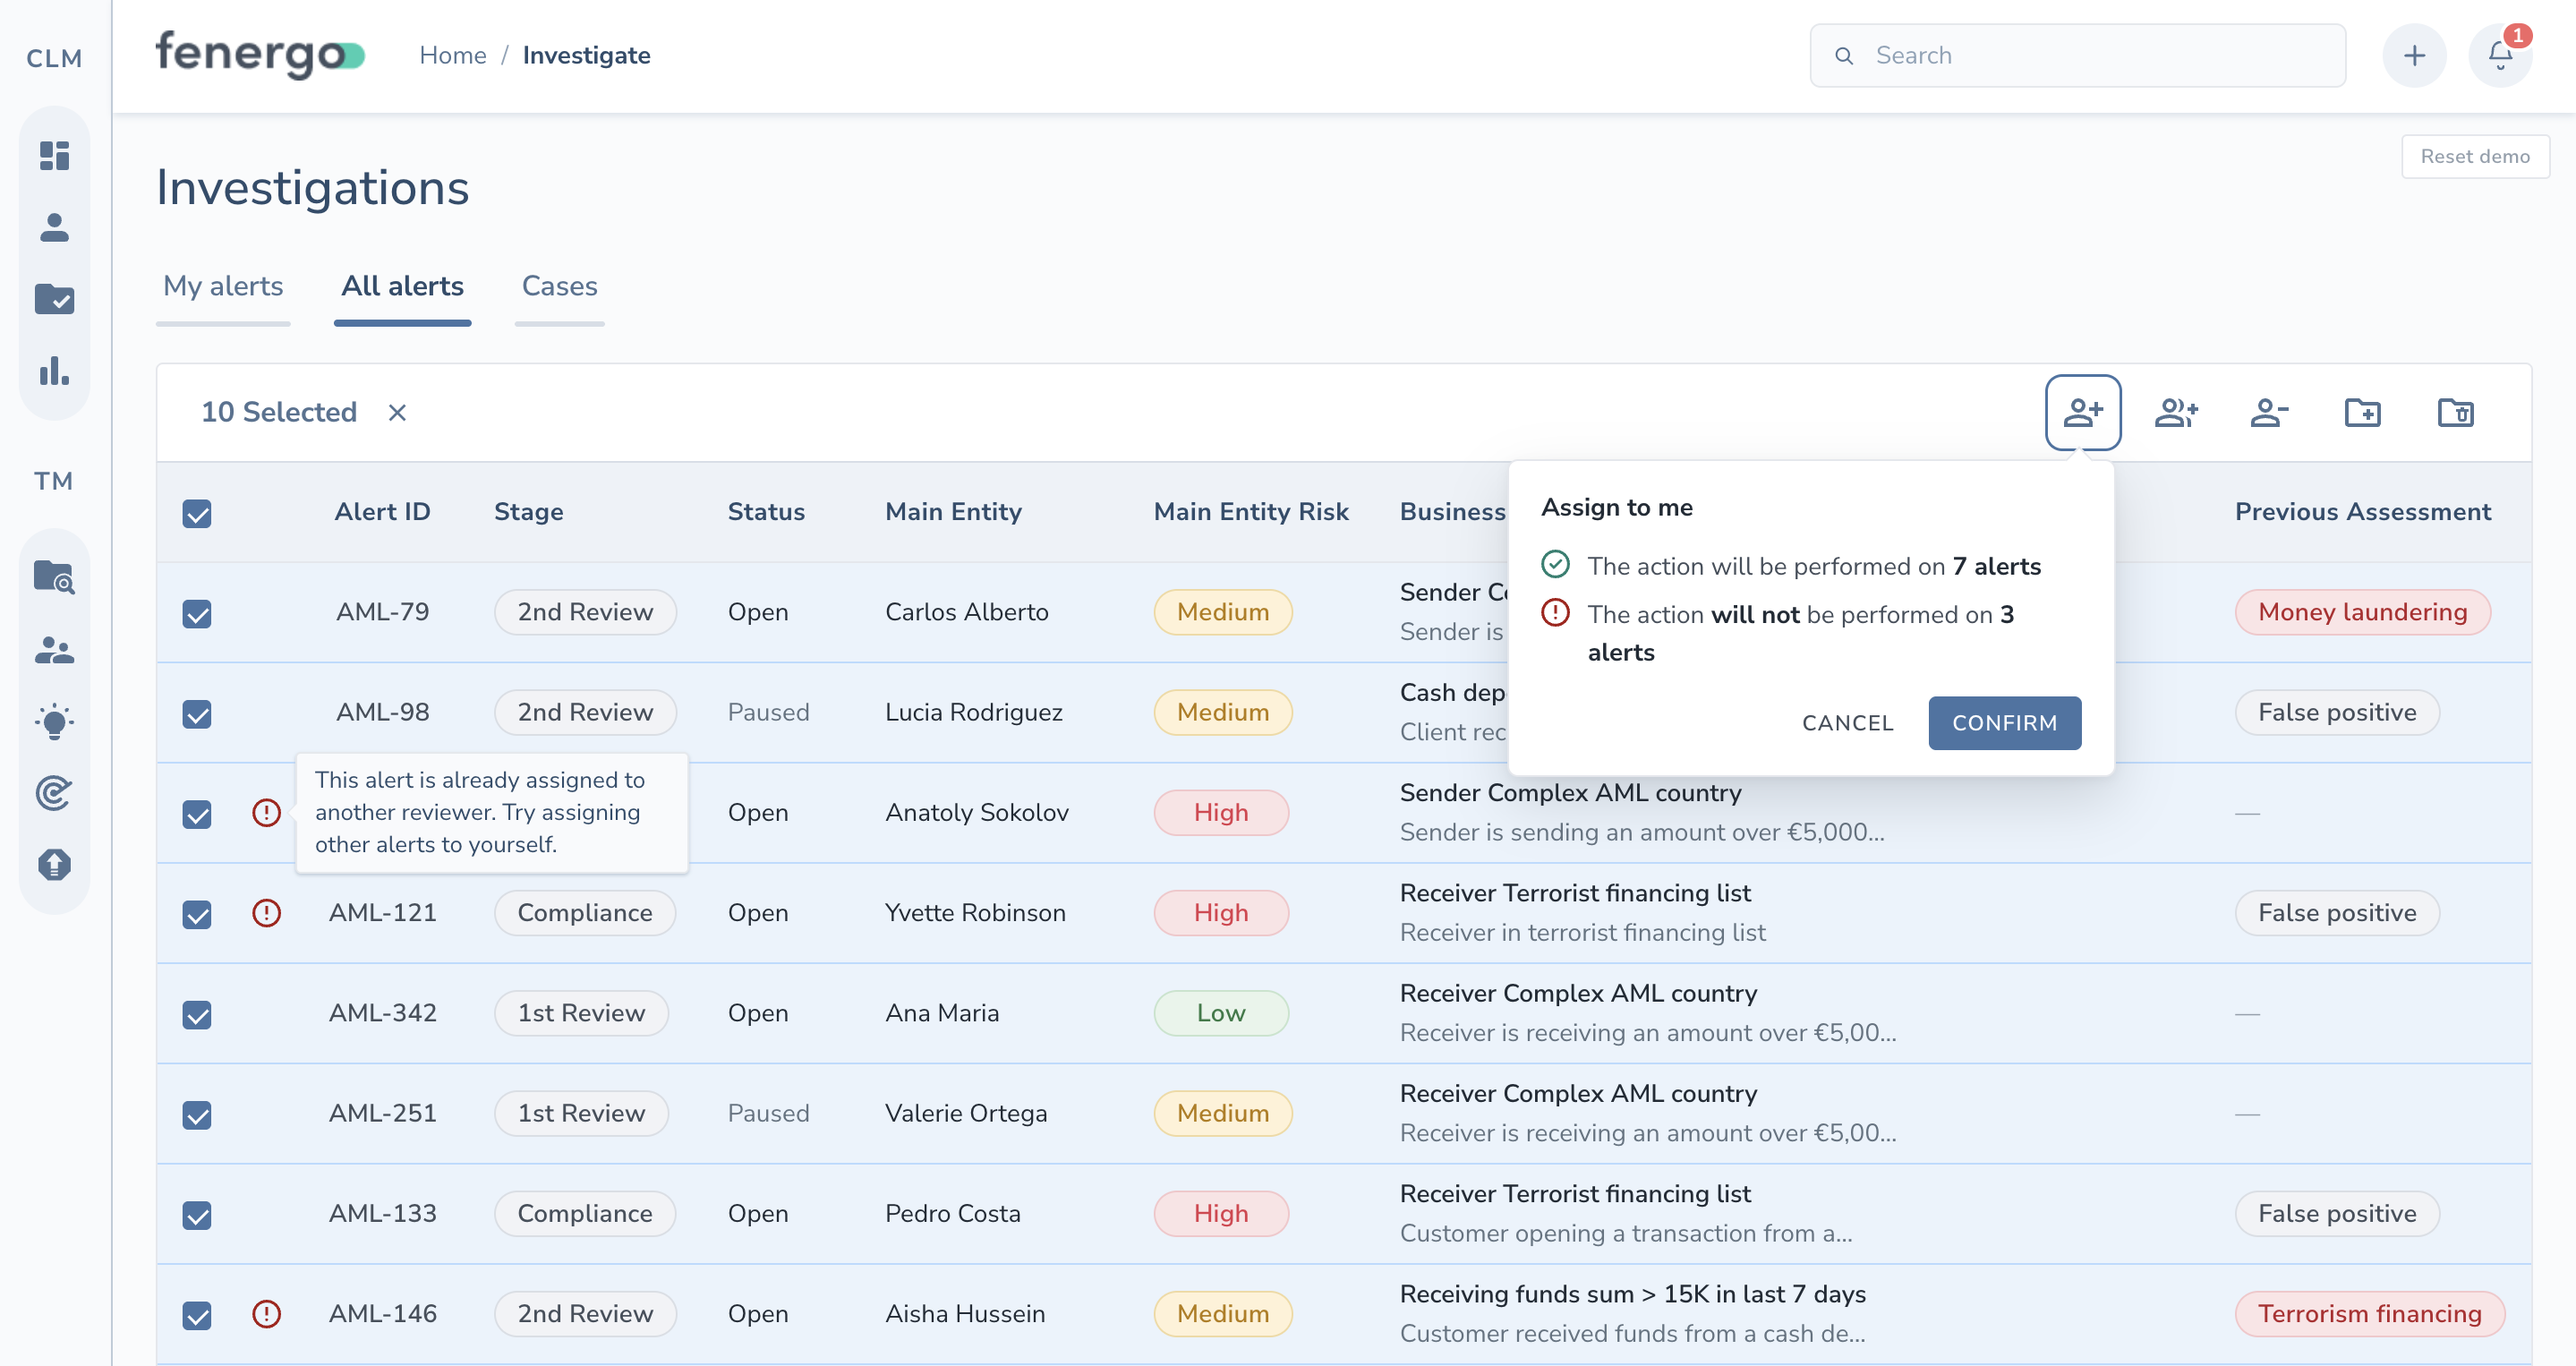The height and width of the screenshot is (1366, 2576).
Task: Confirm the Assign to me action
Action: tap(2004, 722)
